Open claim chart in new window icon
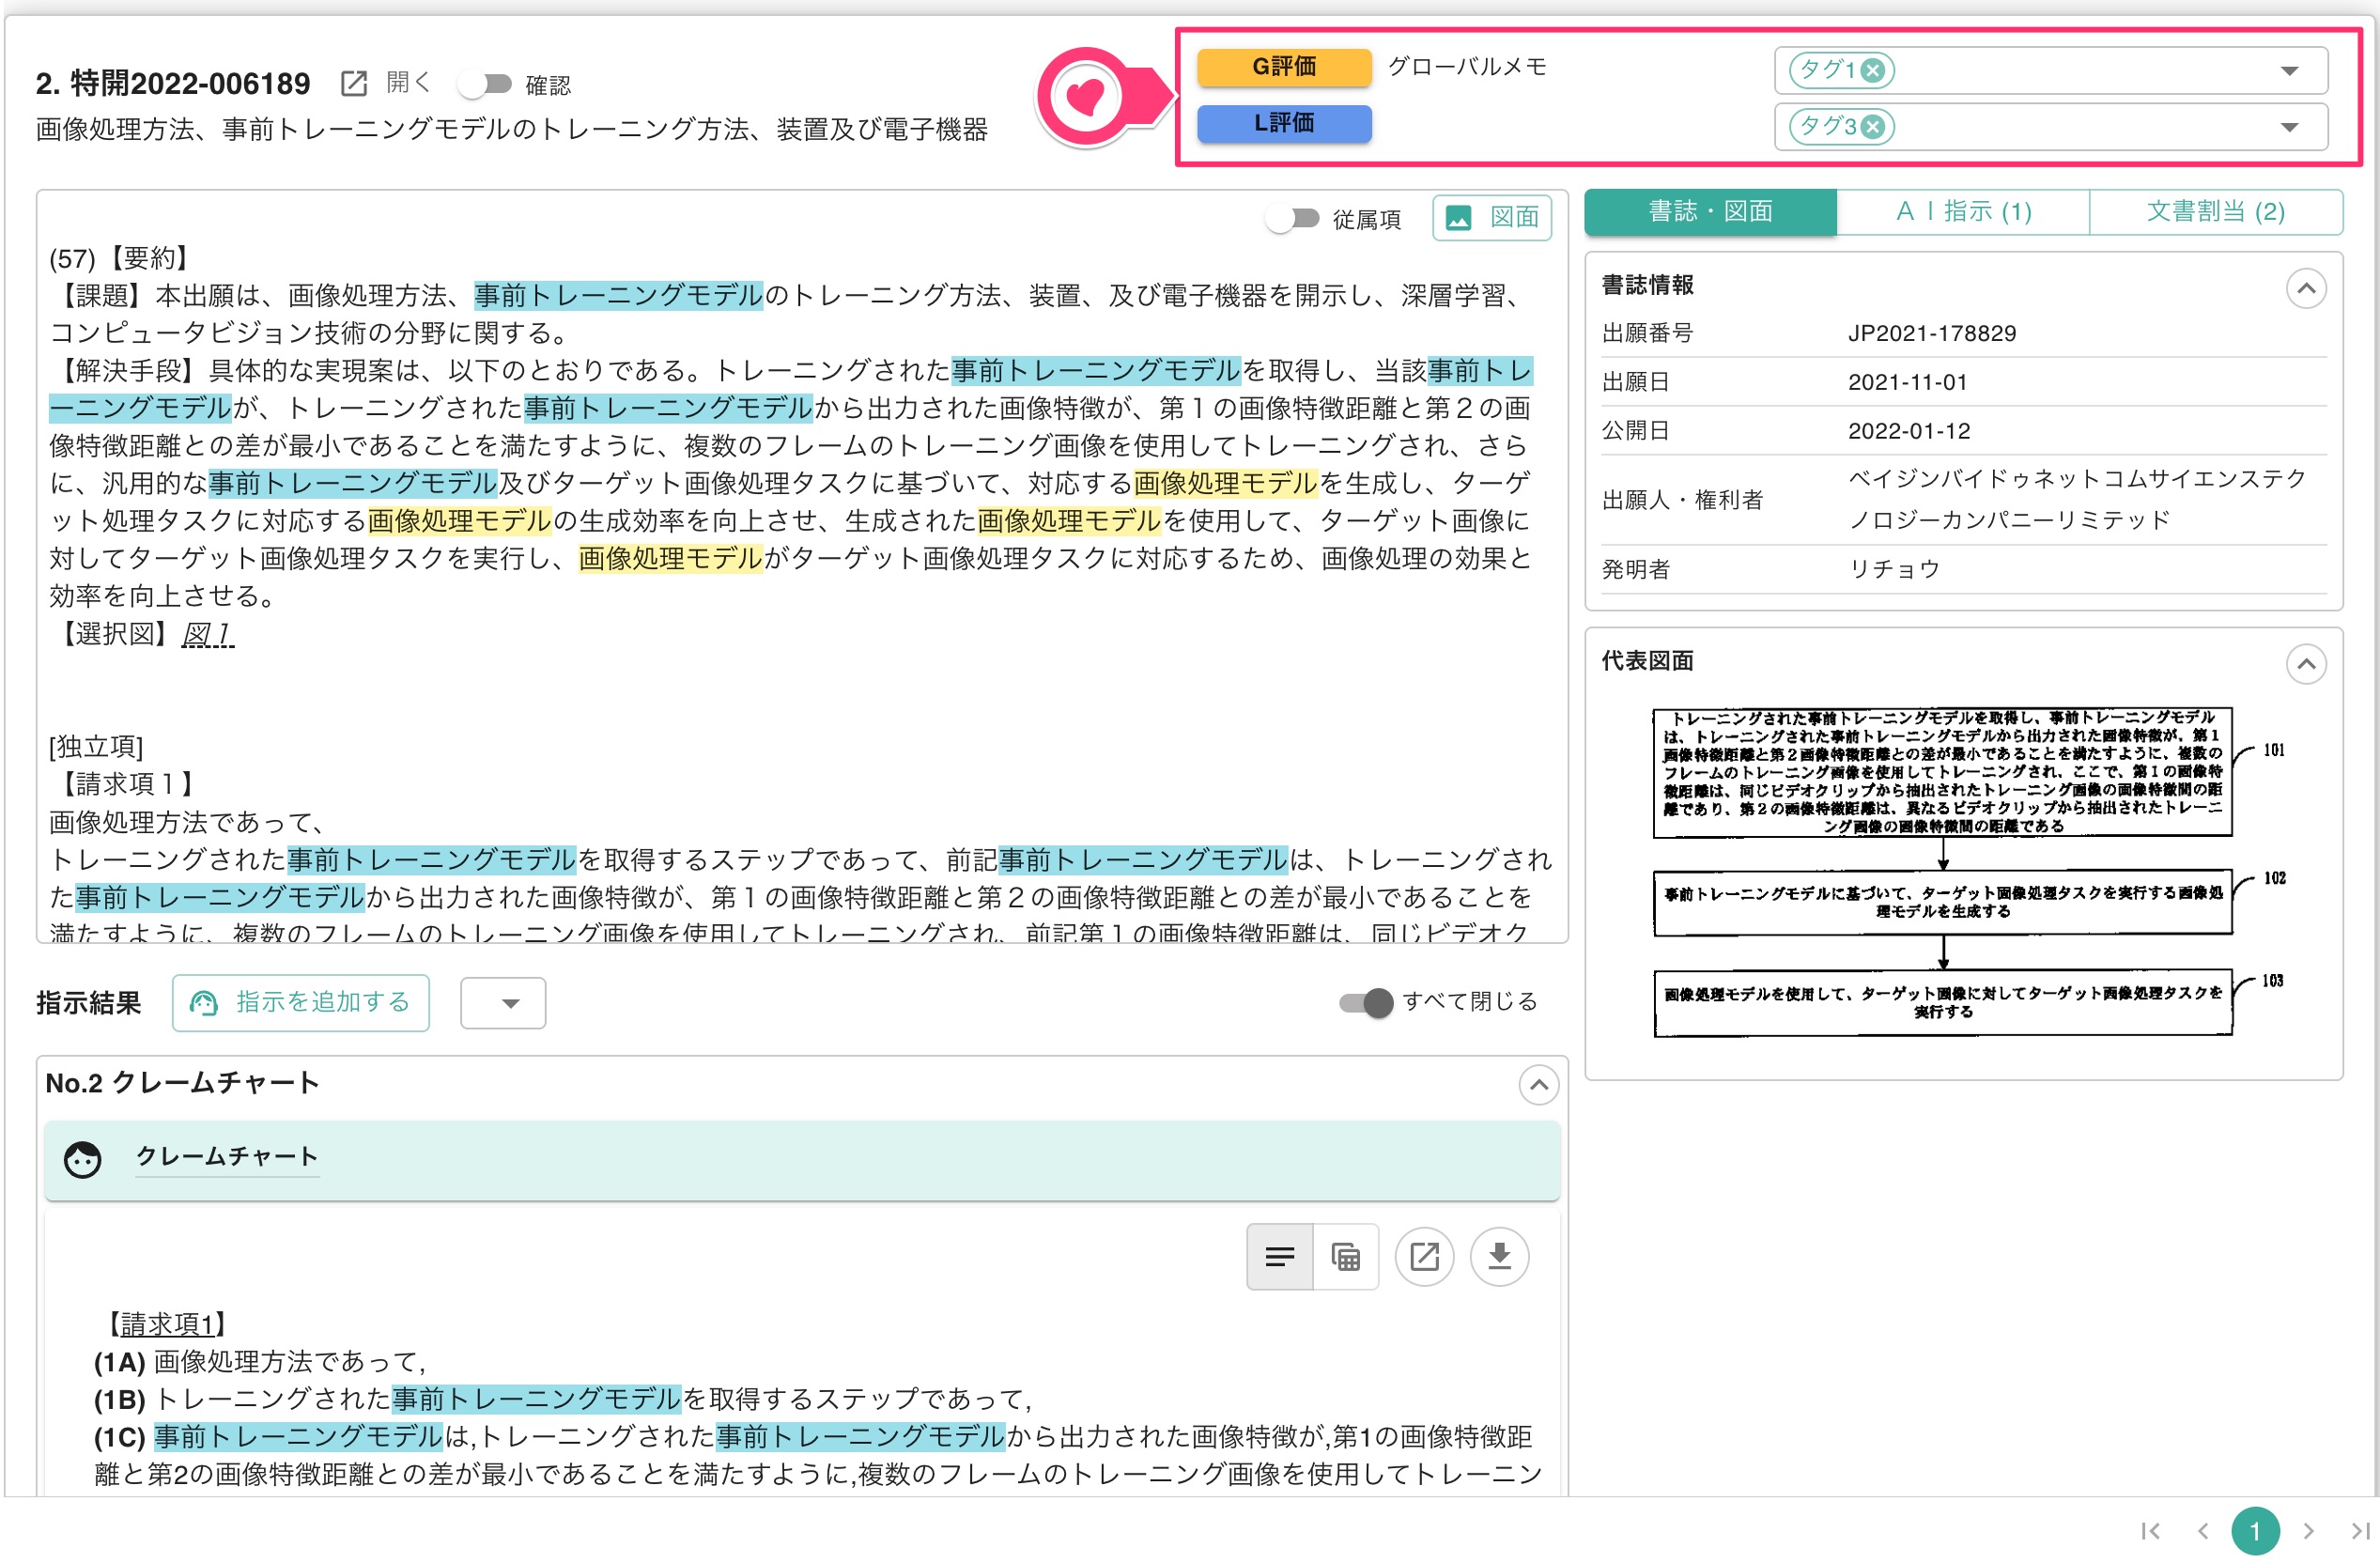2380x1563 pixels. coord(1424,1256)
